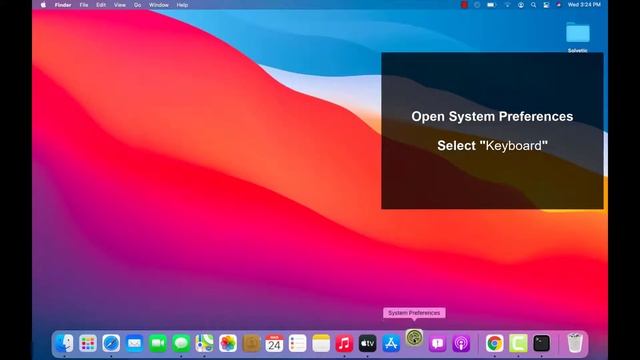Click the red recording status icon

point(464,5)
